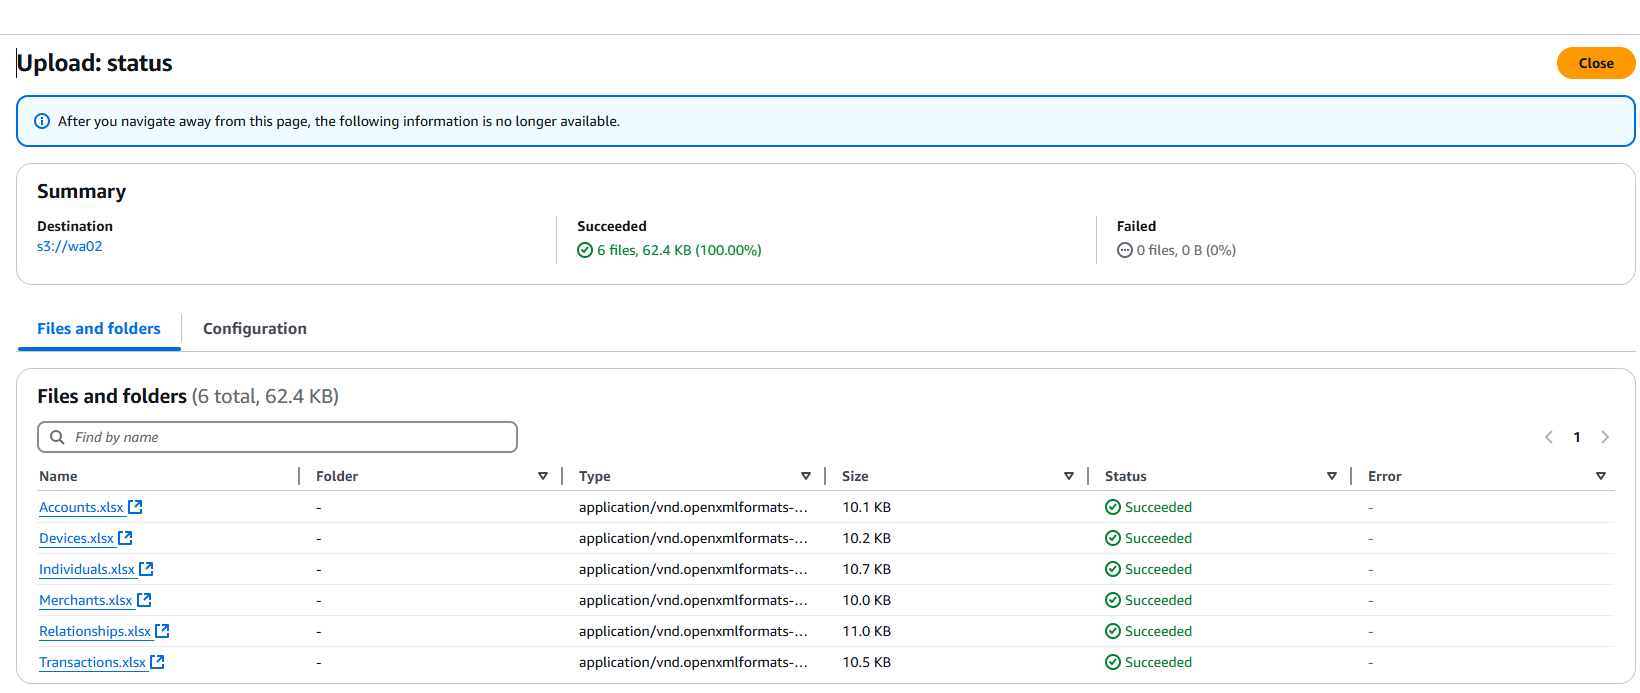Click Succeeded status icon in Individuals.xlsx row
1640x693 pixels.
click(1113, 569)
